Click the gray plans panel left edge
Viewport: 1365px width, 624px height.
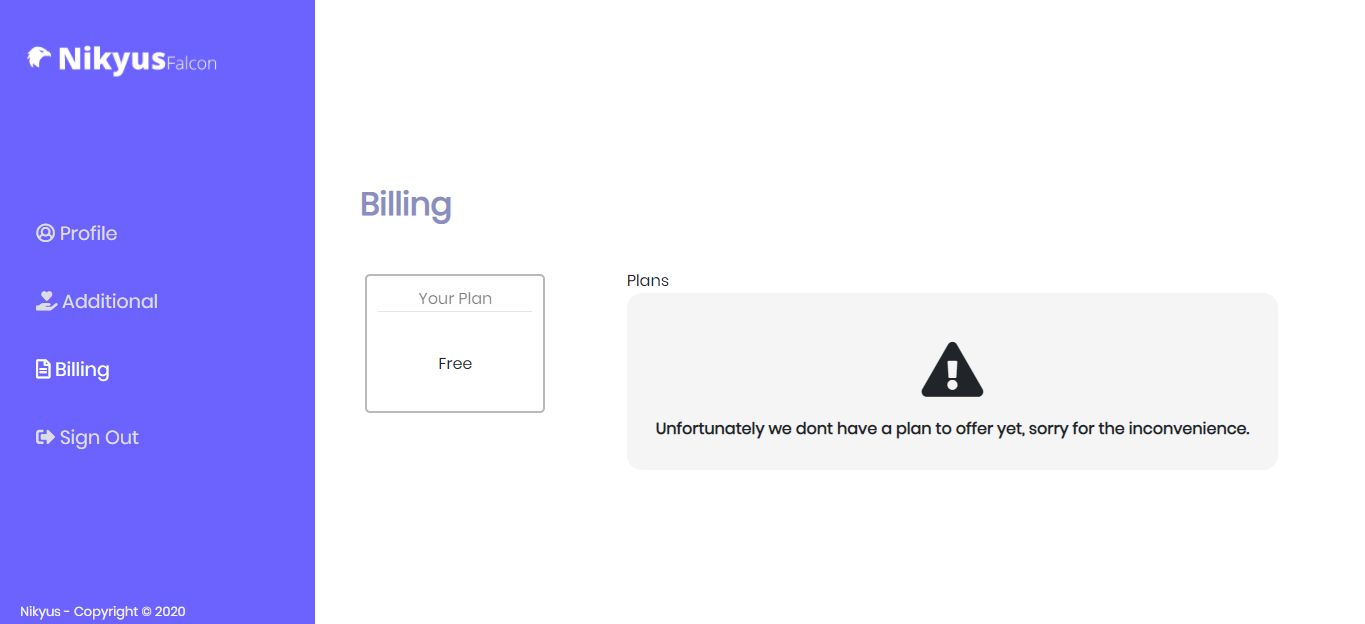click(636, 381)
